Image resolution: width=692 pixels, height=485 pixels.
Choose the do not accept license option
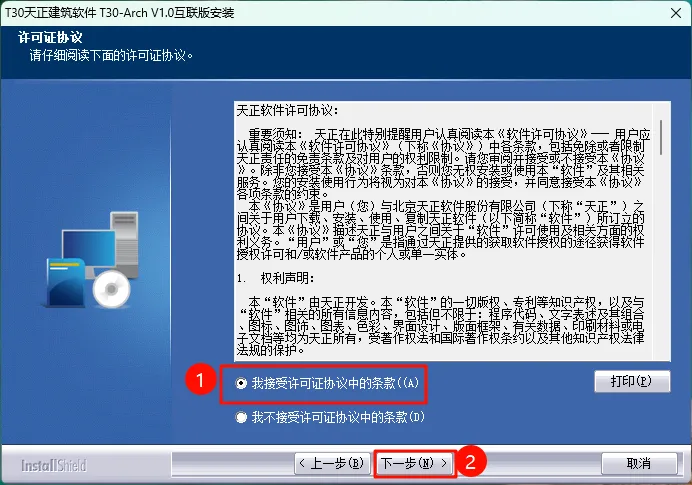click(x=241, y=417)
